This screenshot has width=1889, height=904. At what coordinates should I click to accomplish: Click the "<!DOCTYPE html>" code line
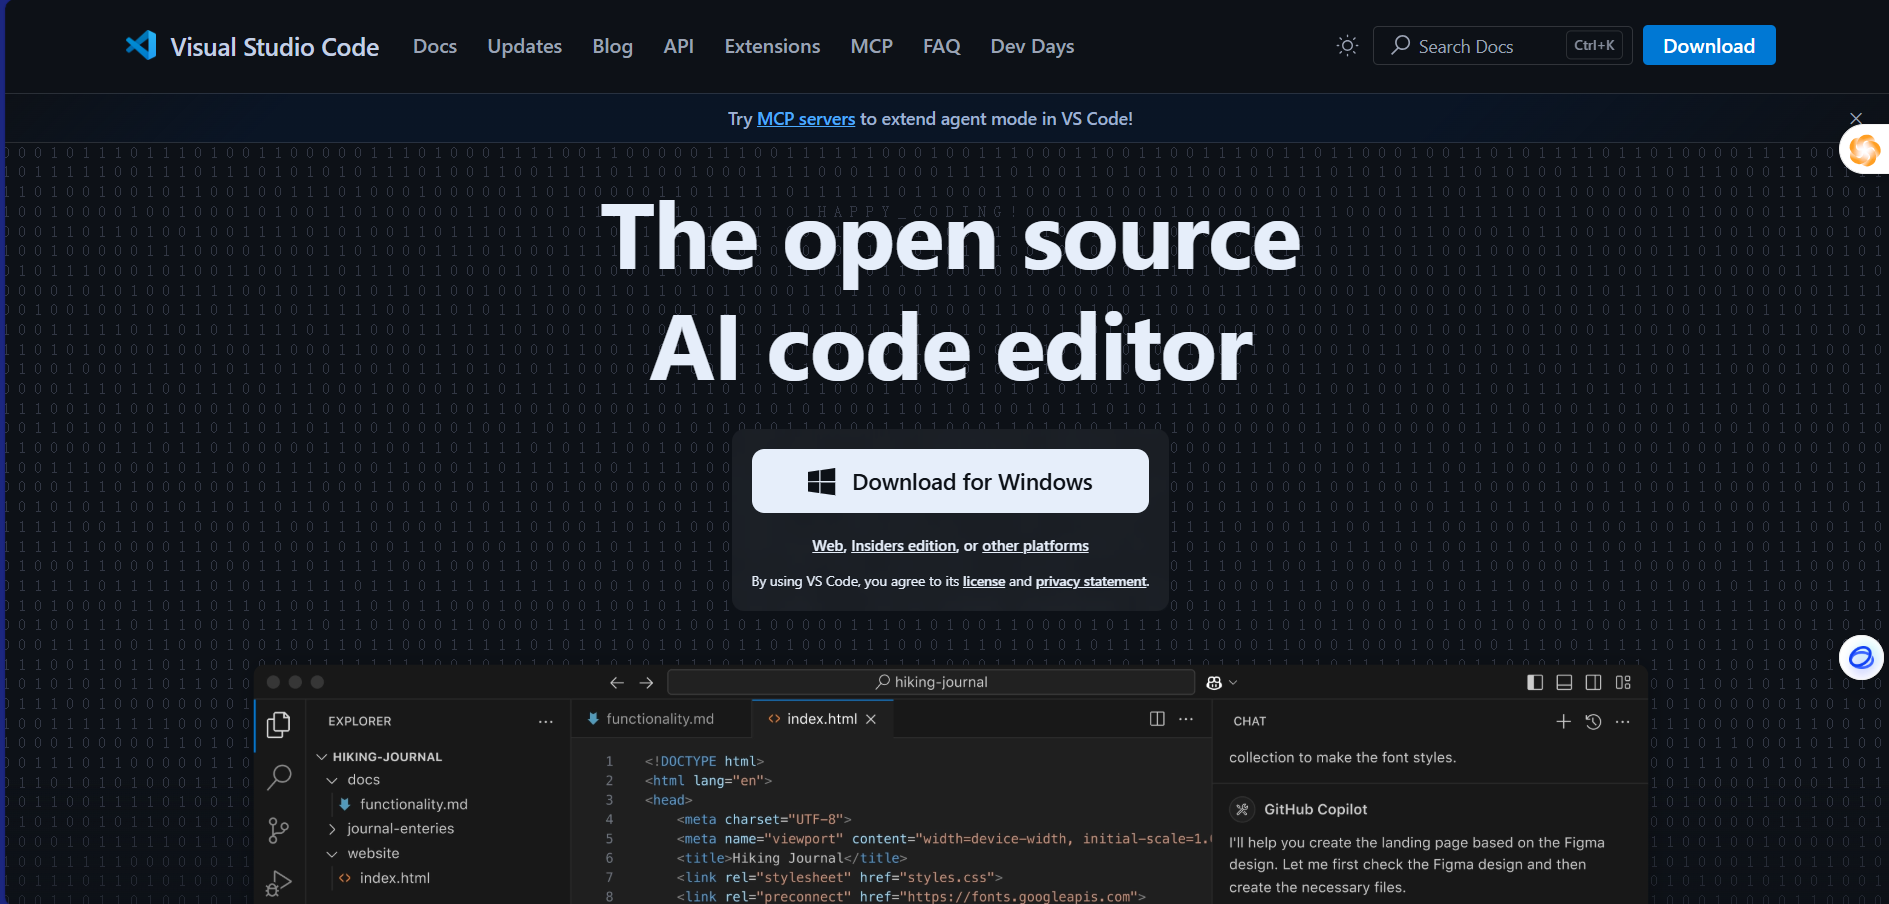tap(704, 761)
